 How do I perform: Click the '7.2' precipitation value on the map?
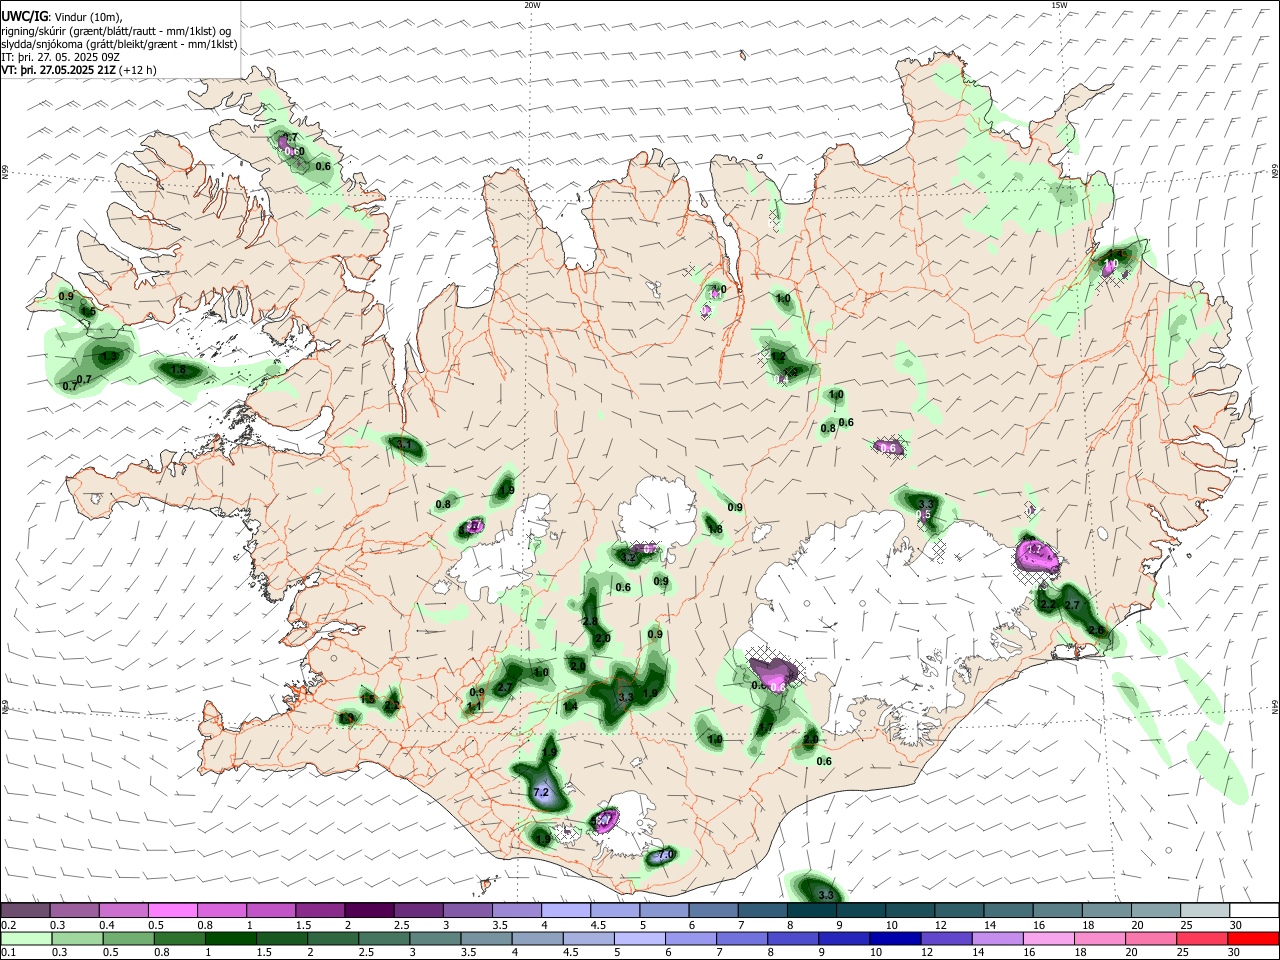click(x=542, y=792)
